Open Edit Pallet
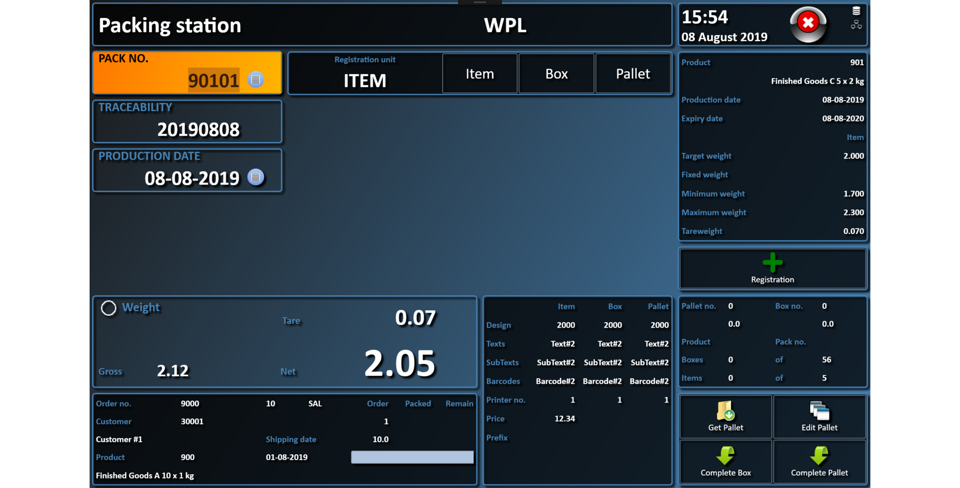The image size is (960, 488). [819, 411]
